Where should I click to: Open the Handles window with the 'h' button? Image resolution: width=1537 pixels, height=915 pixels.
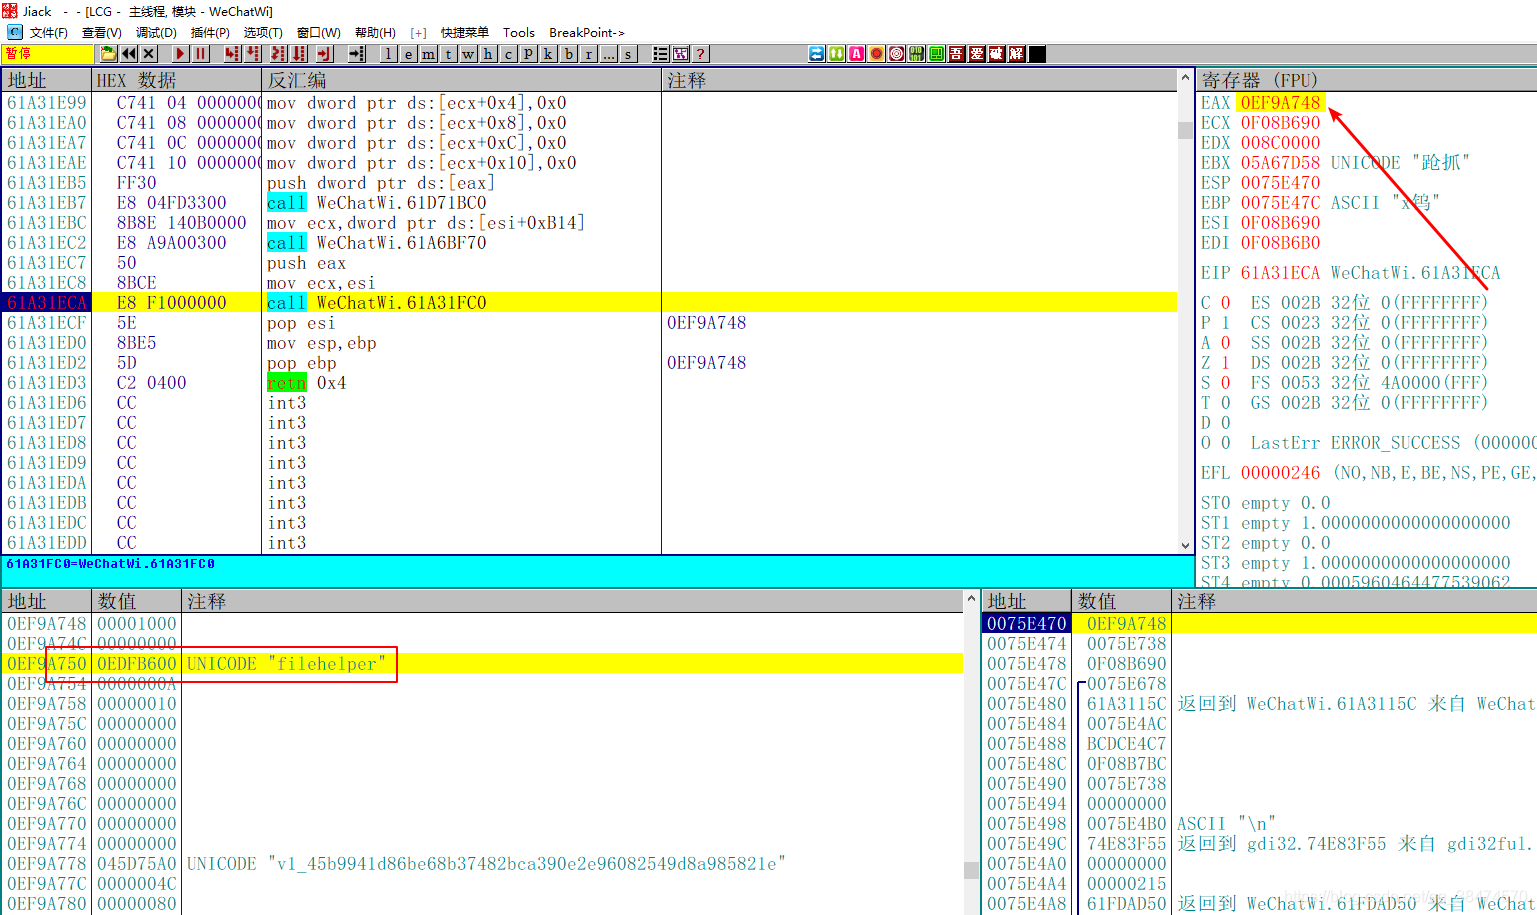tap(488, 54)
